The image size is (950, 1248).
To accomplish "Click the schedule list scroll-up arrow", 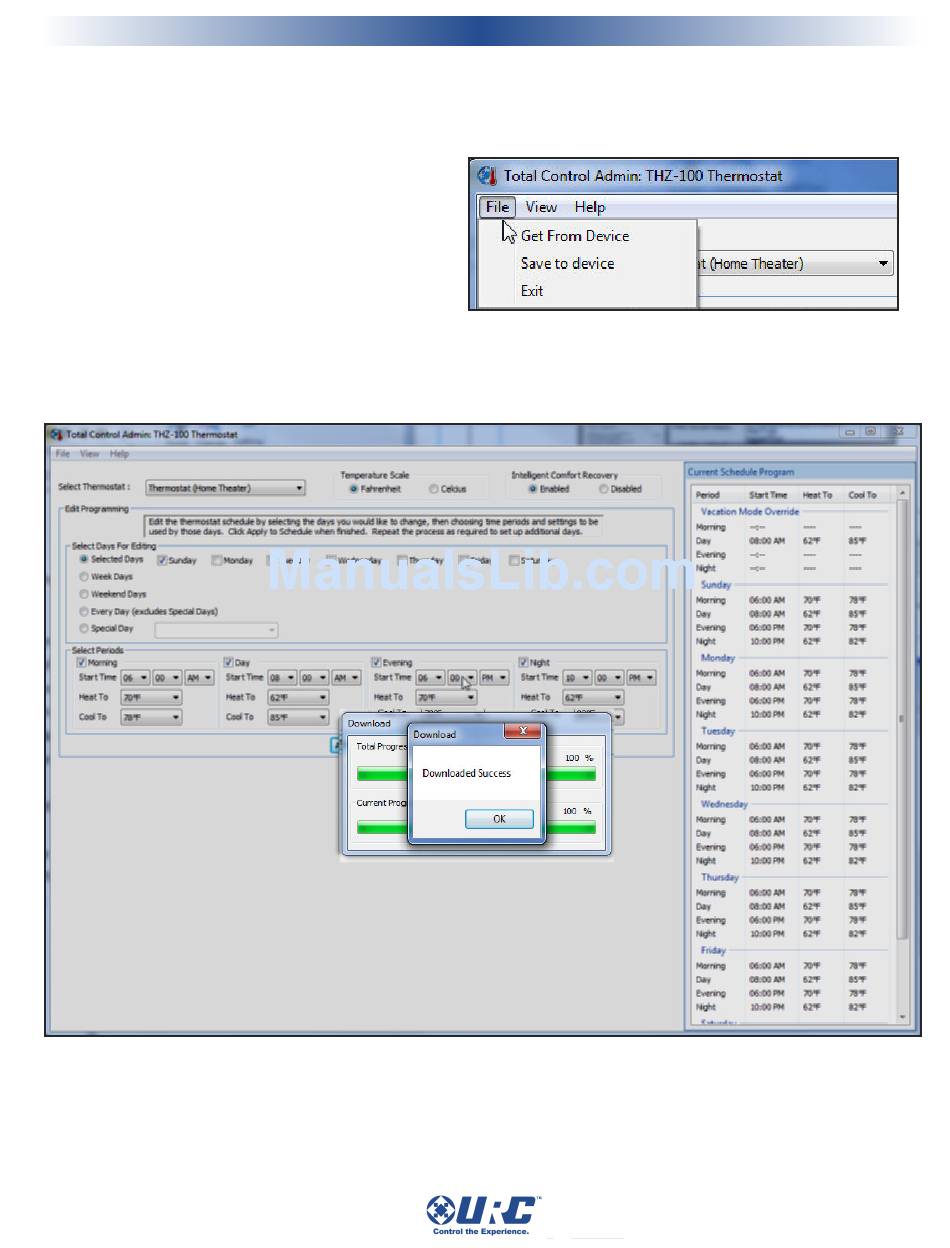I will (903, 494).
